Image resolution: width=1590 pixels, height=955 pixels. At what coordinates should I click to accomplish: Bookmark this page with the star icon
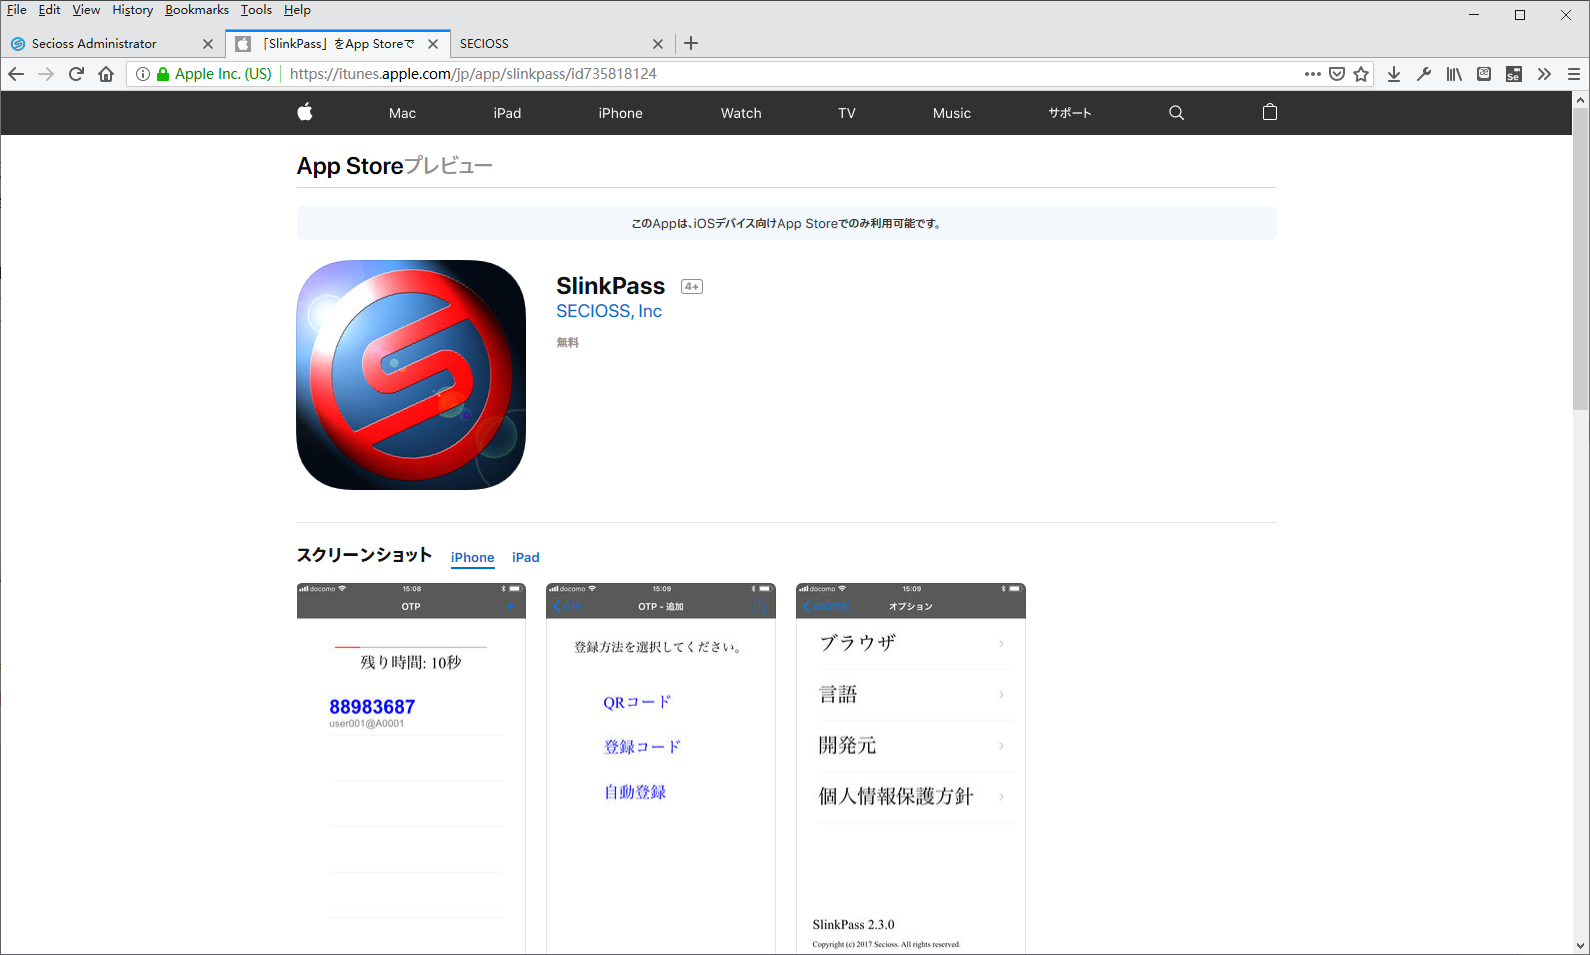(1361, 74)
